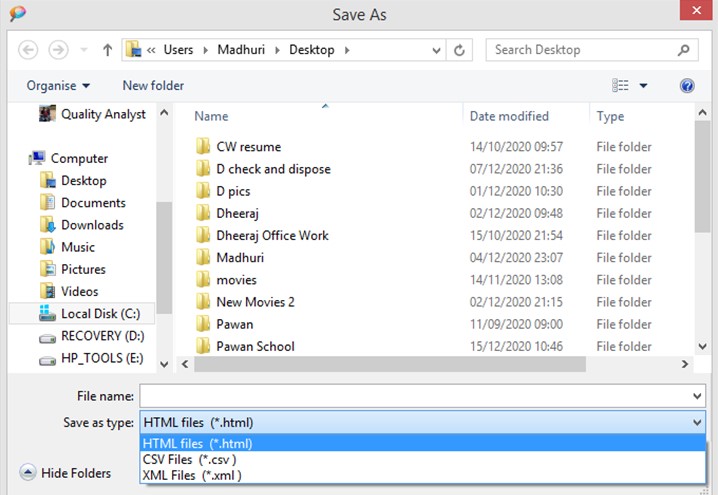Click the 15/12/2020 10:46 date cell

point(516,347)
